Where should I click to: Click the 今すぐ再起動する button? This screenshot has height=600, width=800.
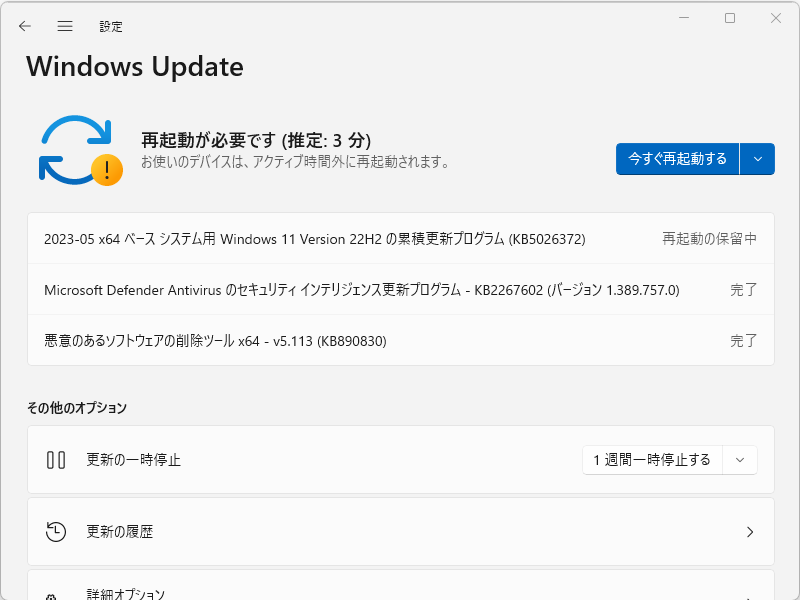click(677, 158)
